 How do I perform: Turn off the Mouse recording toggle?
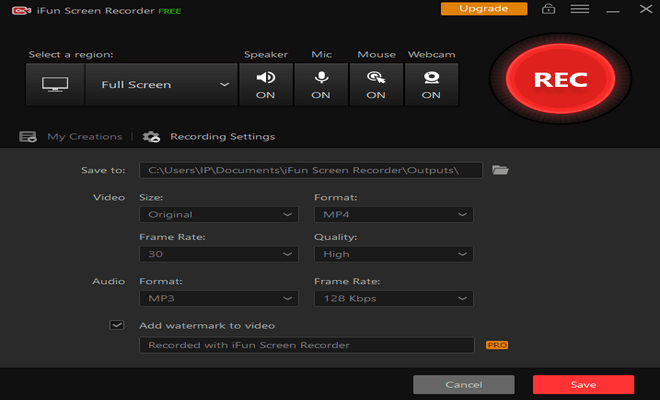[376, 84]
